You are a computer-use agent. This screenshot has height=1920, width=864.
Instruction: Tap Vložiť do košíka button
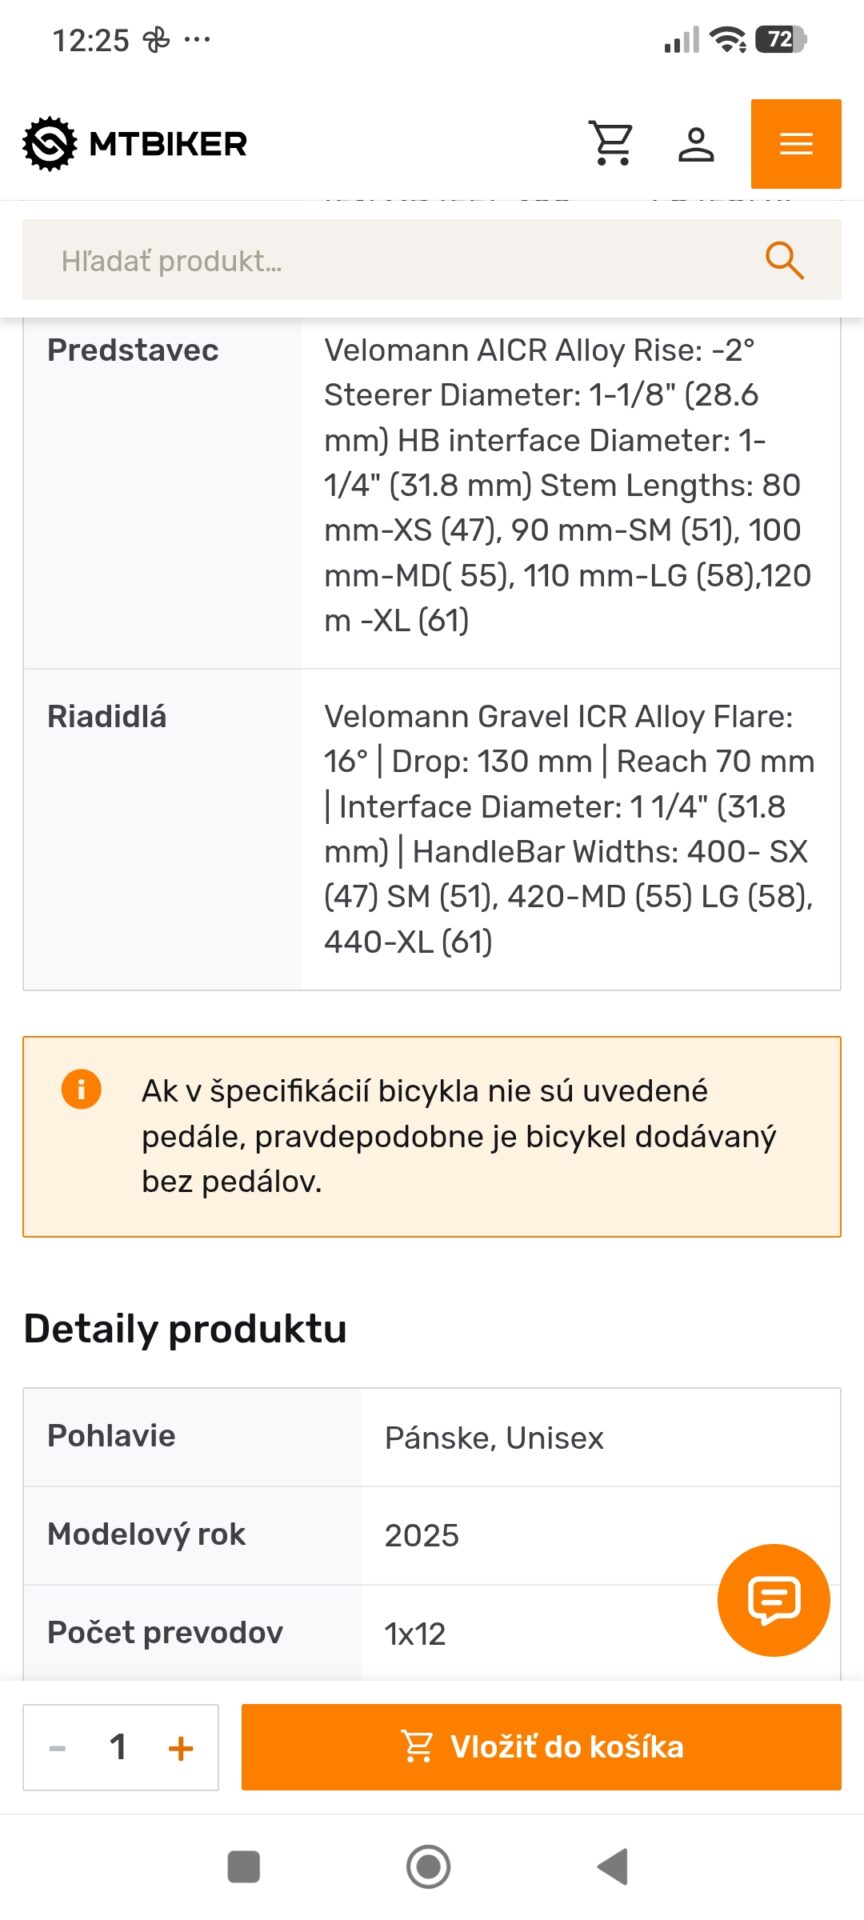[x=541, y=1747]
